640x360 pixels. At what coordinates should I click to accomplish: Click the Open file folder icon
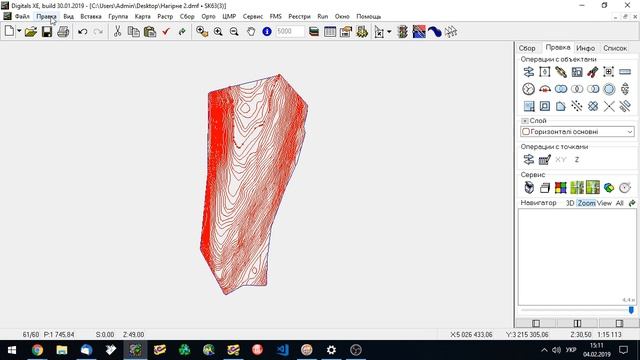pos(31,31)
